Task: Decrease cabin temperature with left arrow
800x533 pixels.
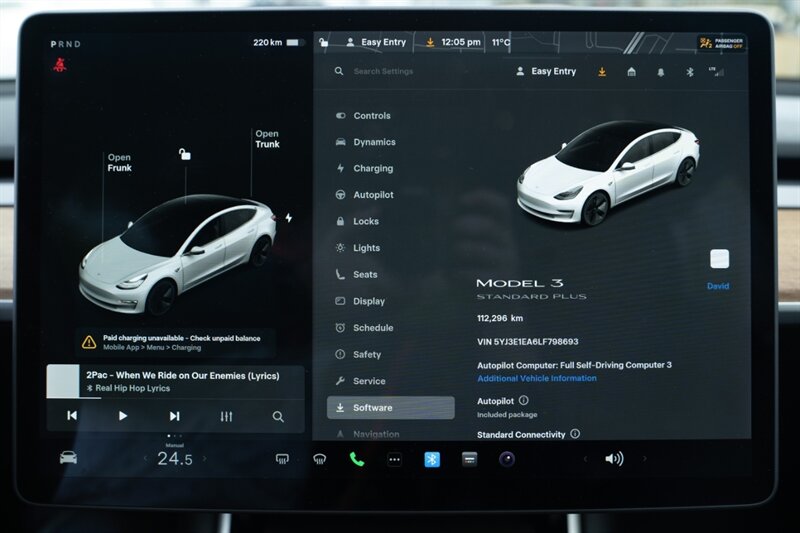Action: click(x=144, y=459)
